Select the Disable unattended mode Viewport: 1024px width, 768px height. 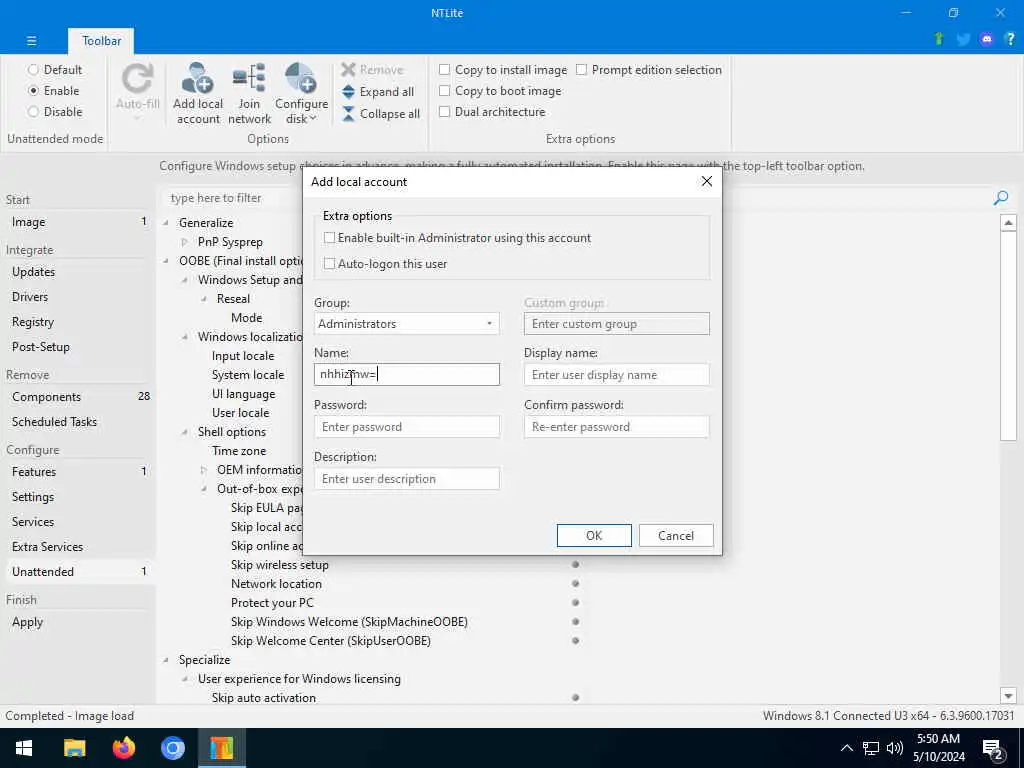coord(55,111)
